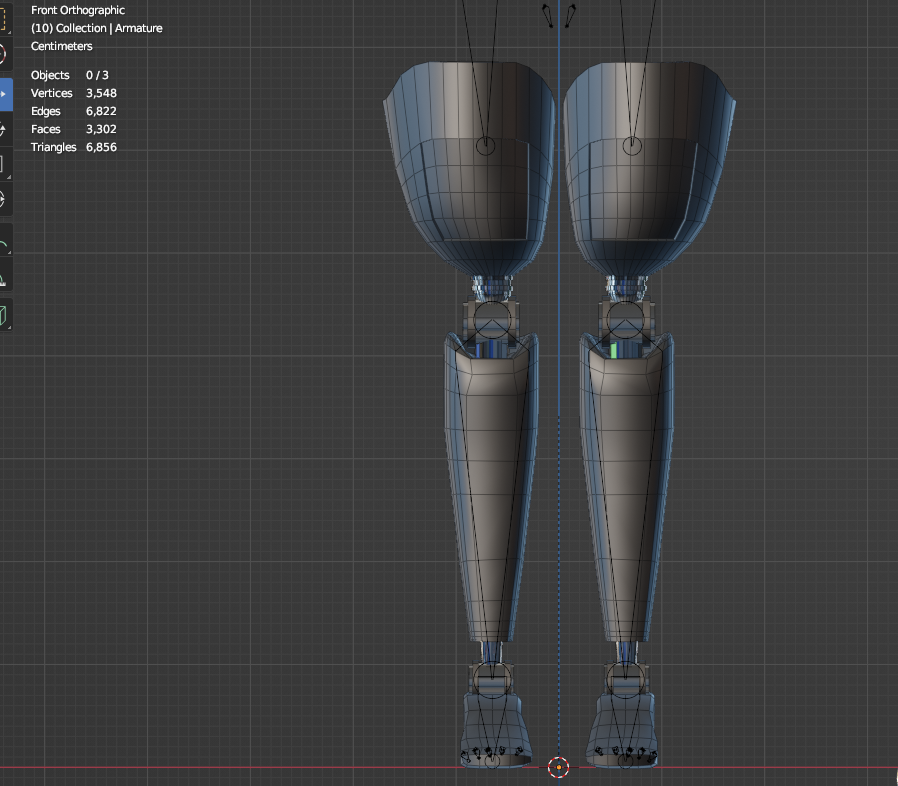Click the 'Edges 6,822' statistic
Viewport: 898px width, 786px height.
[x=74, y=111]
